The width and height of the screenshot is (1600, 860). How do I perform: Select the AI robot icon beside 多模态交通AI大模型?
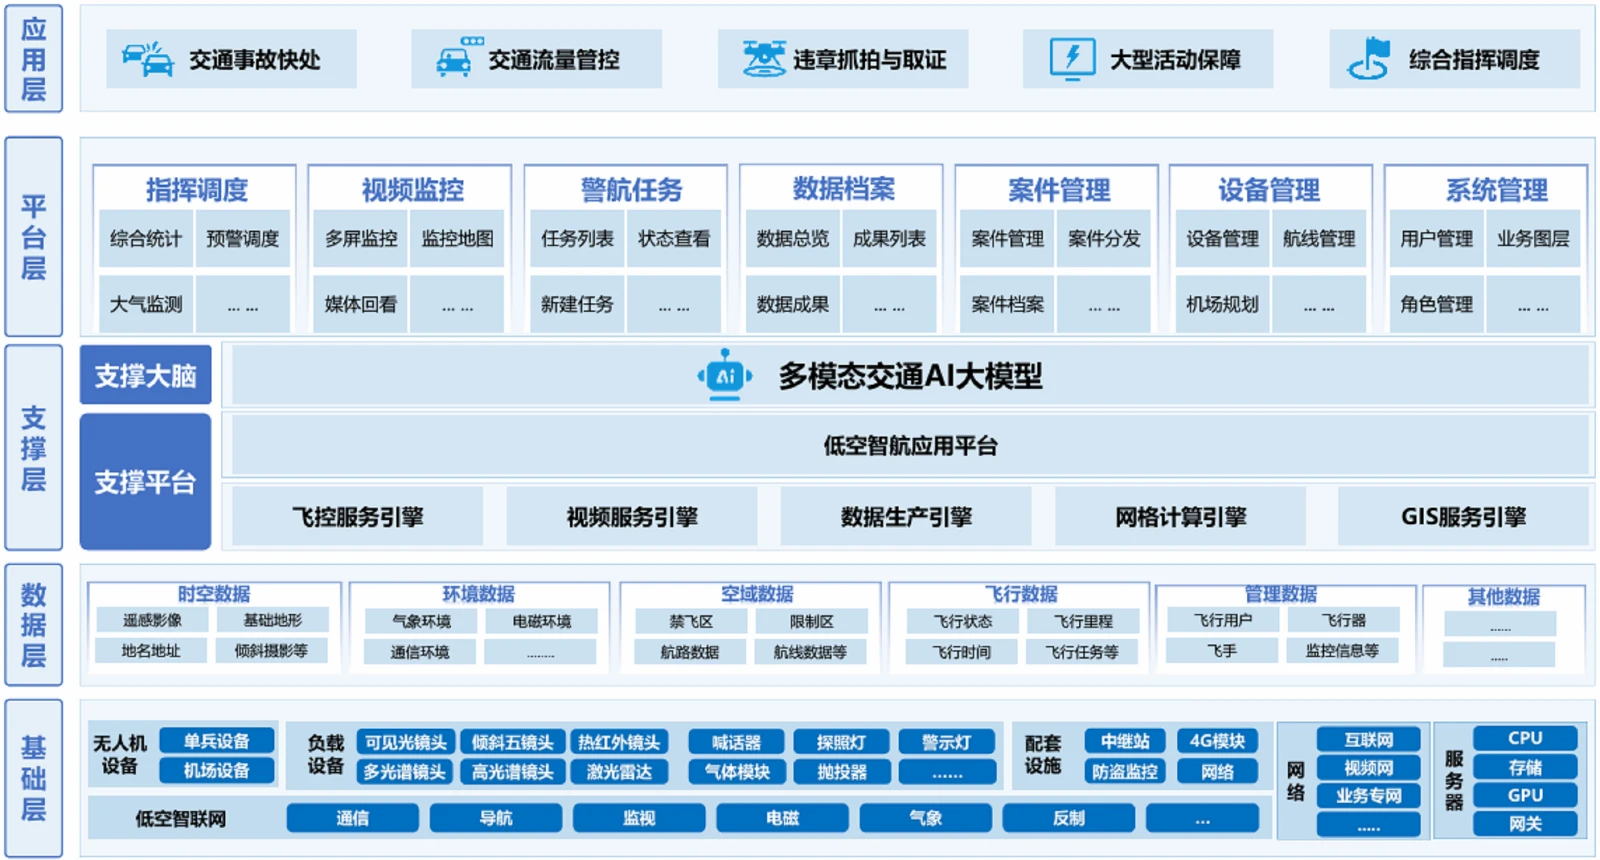coord(725,375)
